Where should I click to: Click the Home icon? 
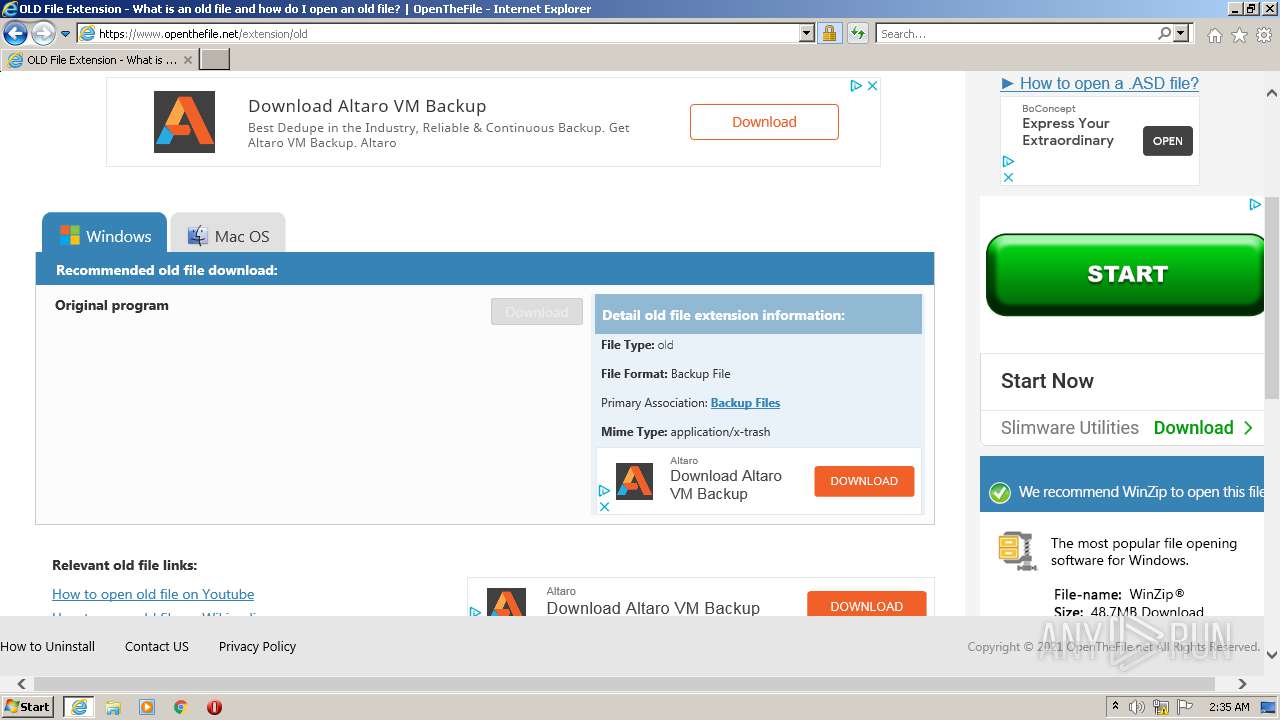pyautogui.click(x=1214, y=35)
